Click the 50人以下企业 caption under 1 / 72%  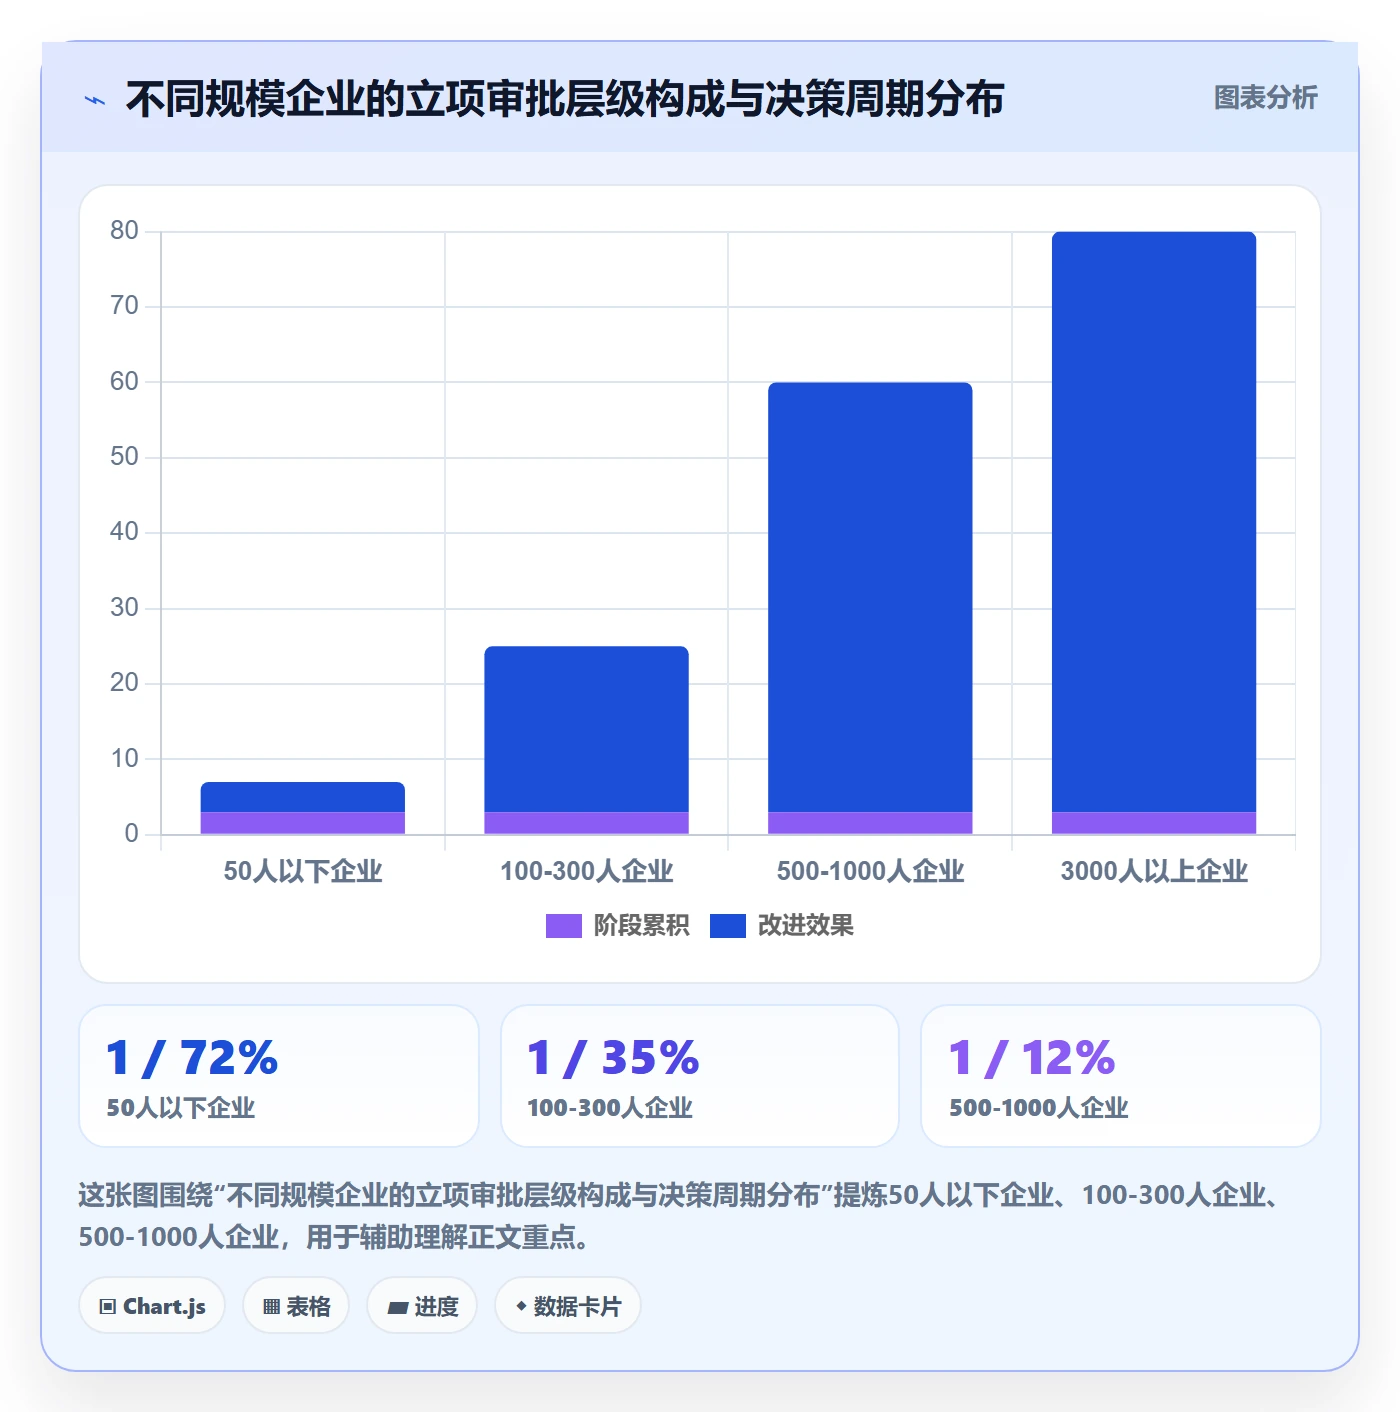(x=181, y=1108)
